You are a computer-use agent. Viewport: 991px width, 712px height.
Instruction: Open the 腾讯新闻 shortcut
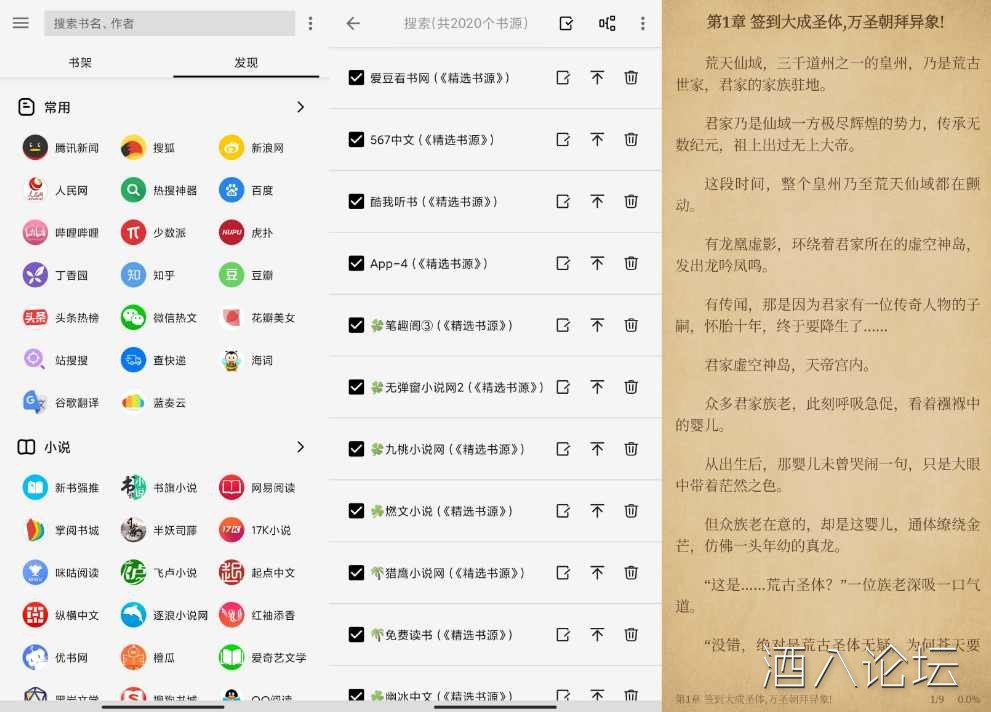tap(61, 148)
